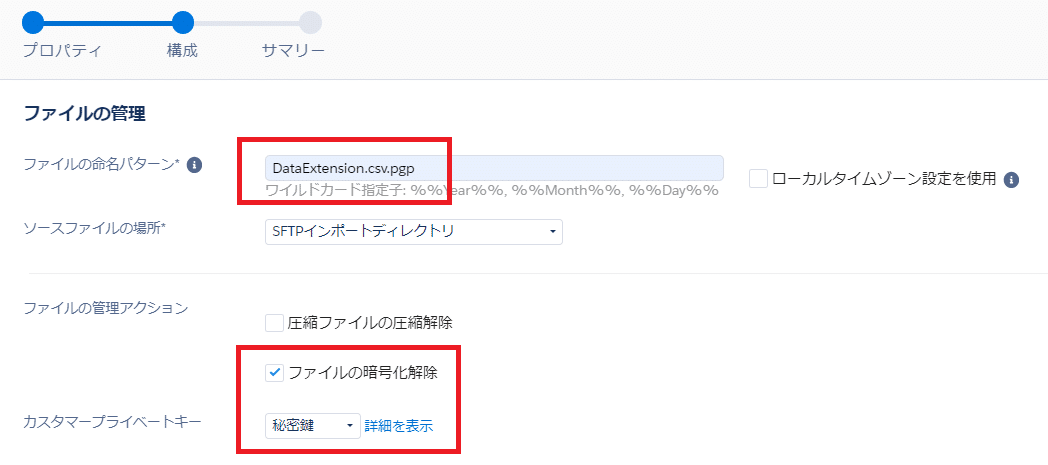Open the 秘密鍵 private key dropdown
The image size is (1048, 465).
tap(313, 426)
